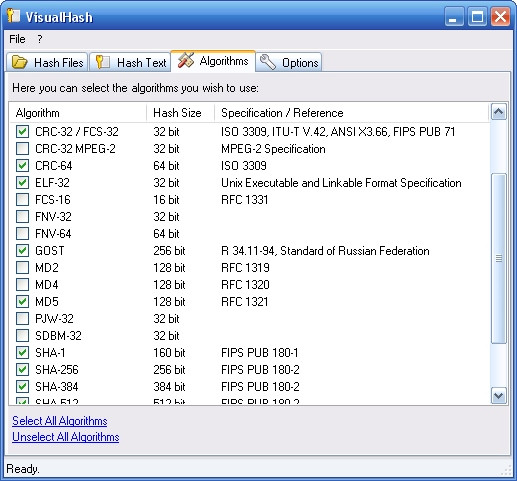The height and width of the screenshot is (481, 517).
Task: Tick the PJW-32 checkbox
Action: [22, 319]
